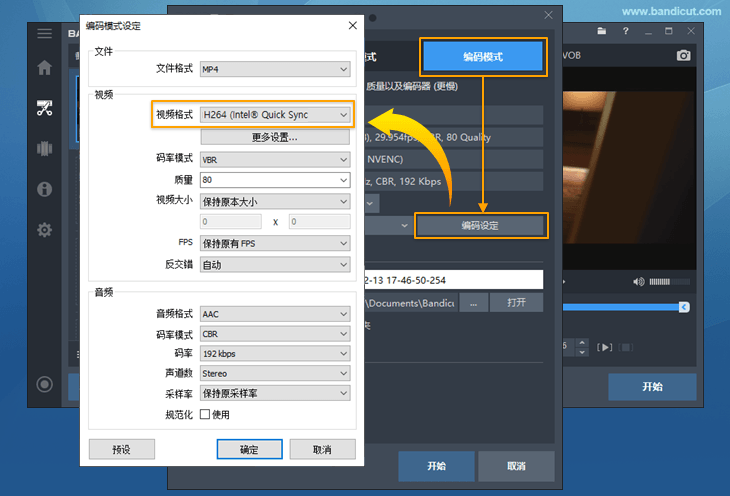The image size is (730, 496).
Task: Click the 更多设置... button
Action: pyautogui.click(x=275, y=137)
